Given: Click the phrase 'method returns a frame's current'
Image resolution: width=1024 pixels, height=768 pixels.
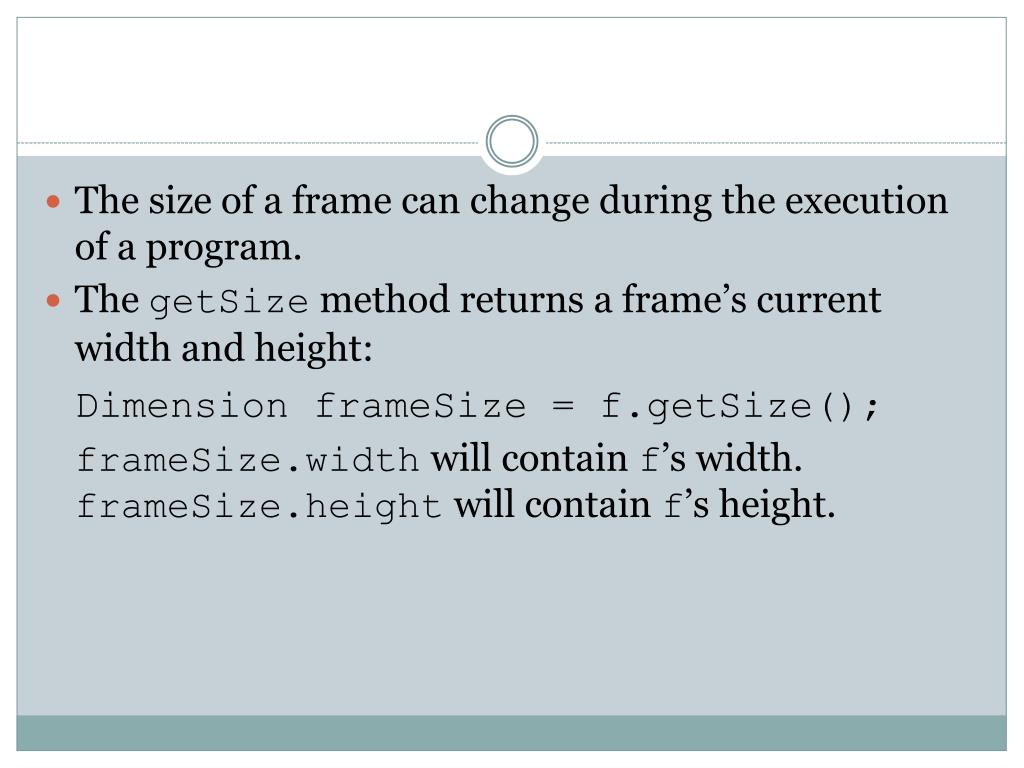Looking at the screenshot, I should coord(600,300).
